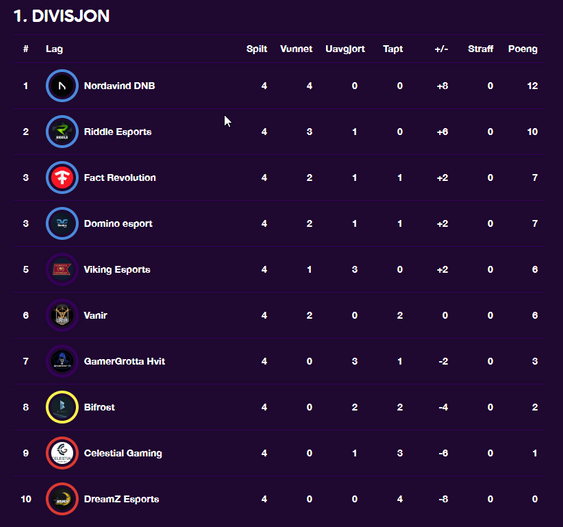Select the DreamZ Esports logo
Viewport: 563px width, 527px height.
click(62, 499)
